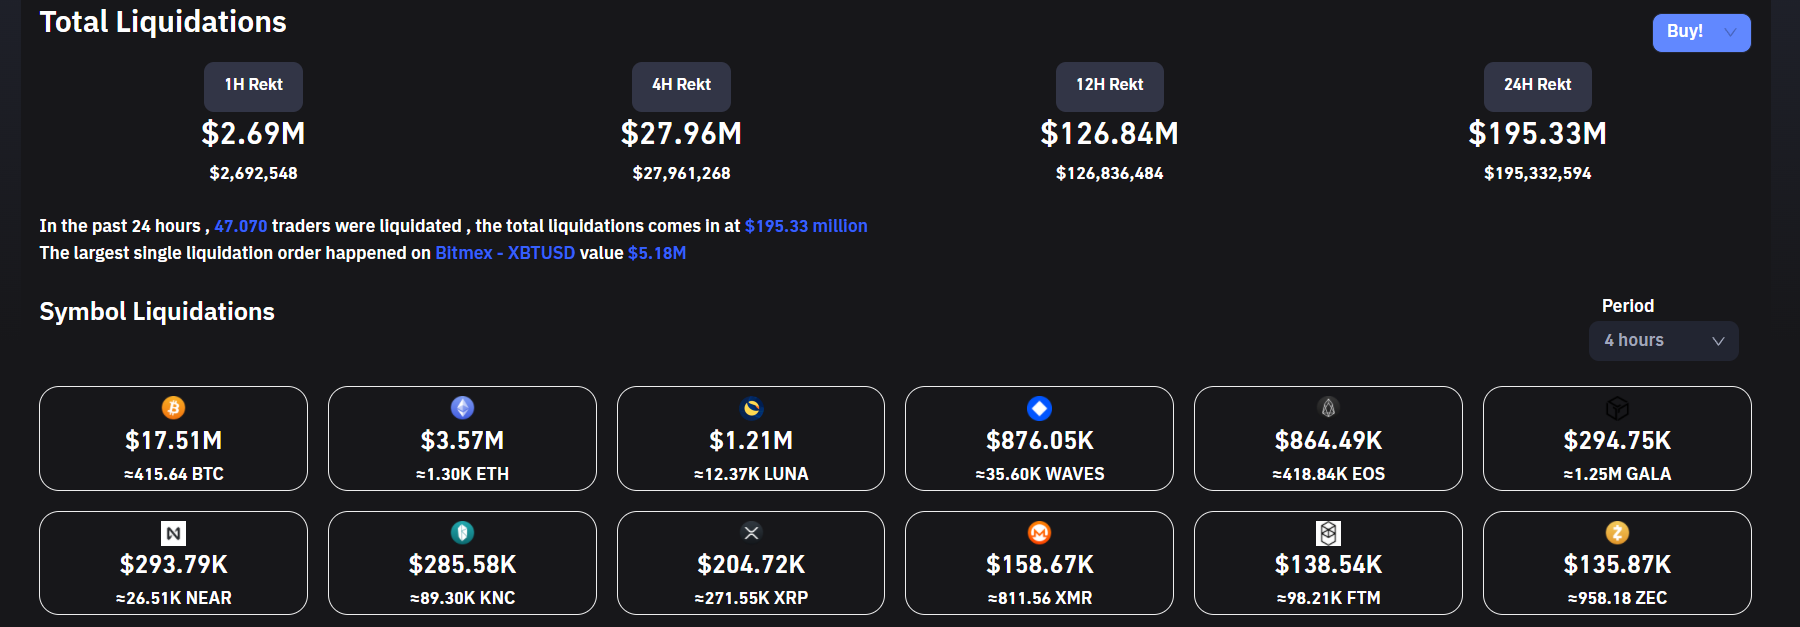Click the GALA coin icon
Screen dimensions: 1800x627
click(x=1617, y=408)
